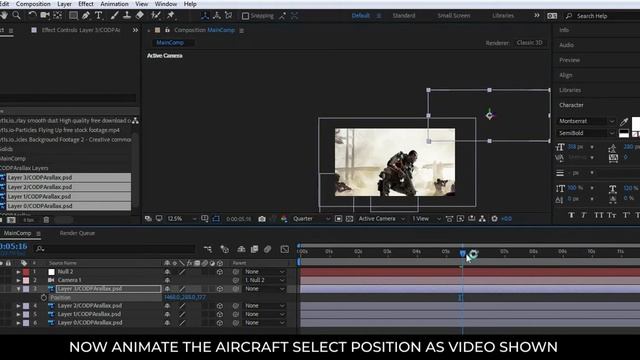Click the fill color swatch in Character panel
The image size is (640, 360).
636,123
